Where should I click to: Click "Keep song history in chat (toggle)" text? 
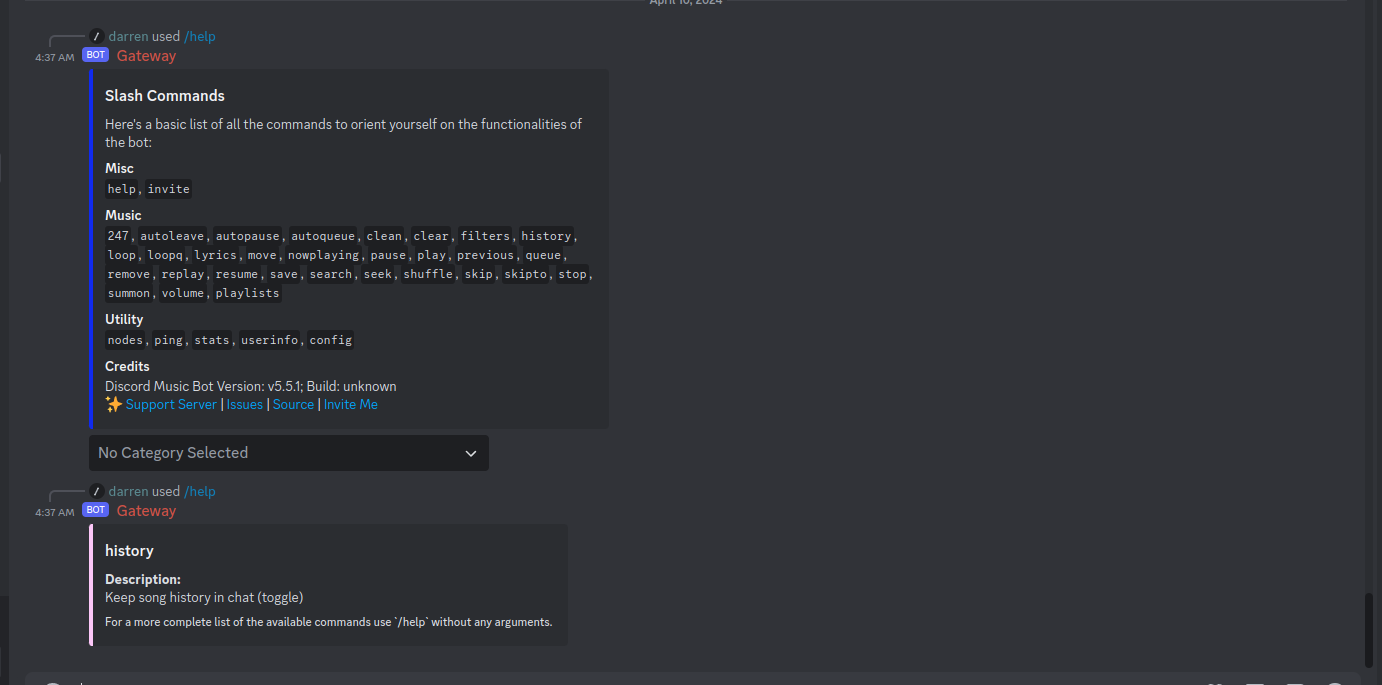(x=204, y=597)
